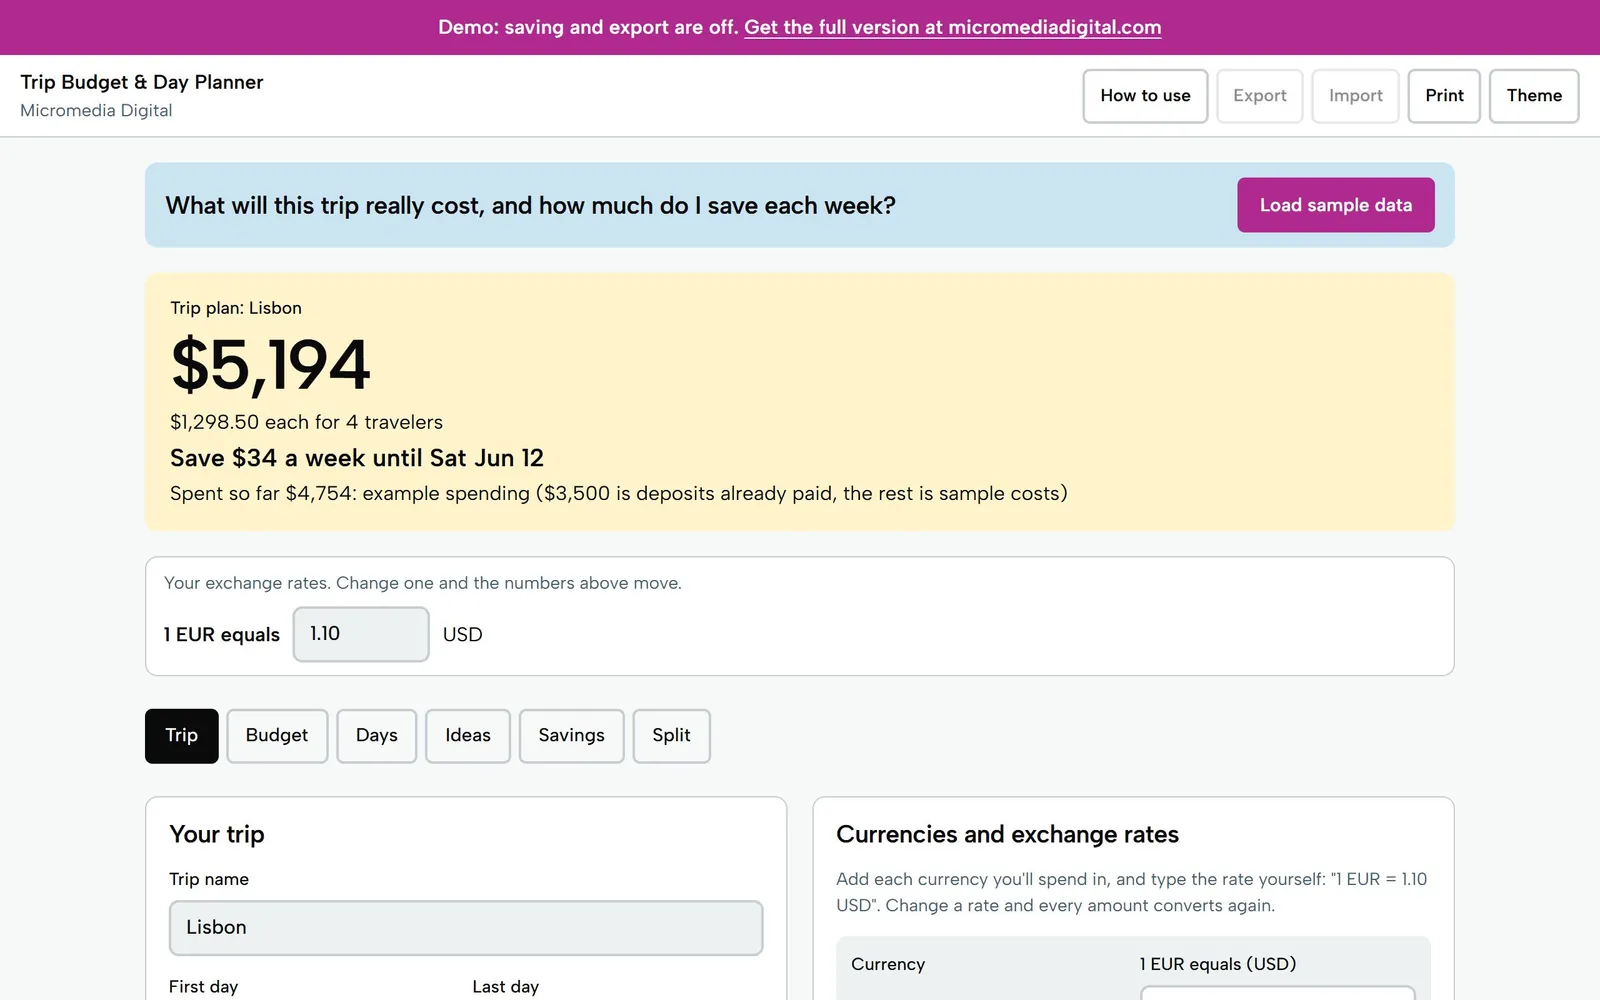
Task: Click the 'Trip Budget & Day Planner' title
Action: [x=142, y=82]
